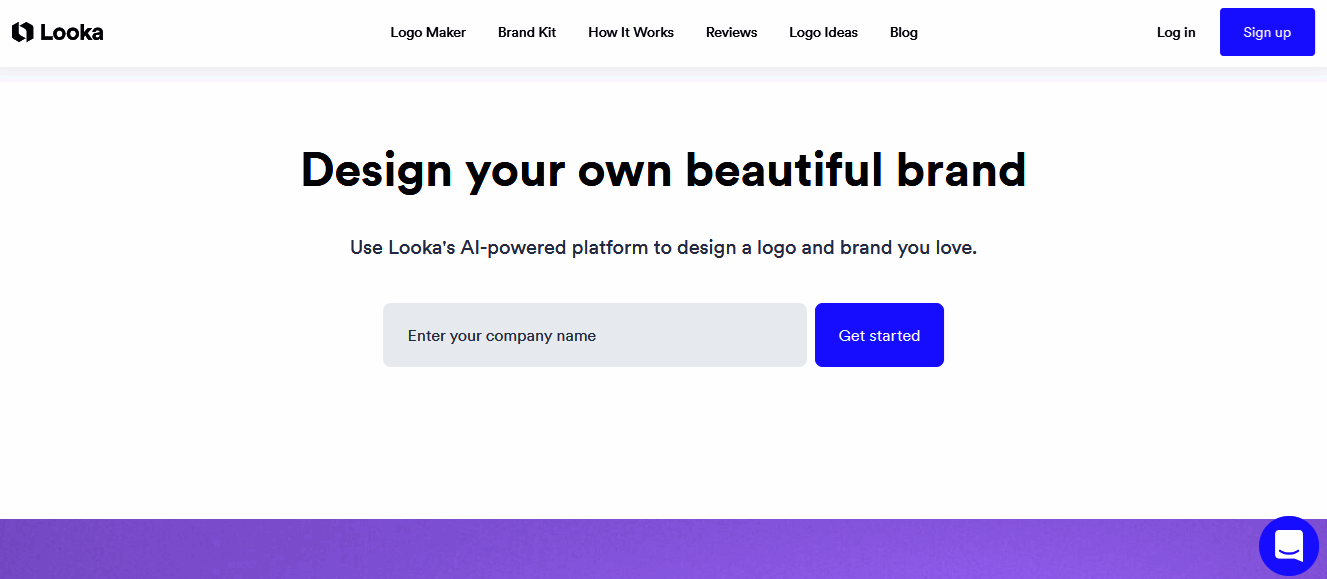Click the Log in link
The width and height of the screenshot is (1327, 579).
click(1176, 32)
